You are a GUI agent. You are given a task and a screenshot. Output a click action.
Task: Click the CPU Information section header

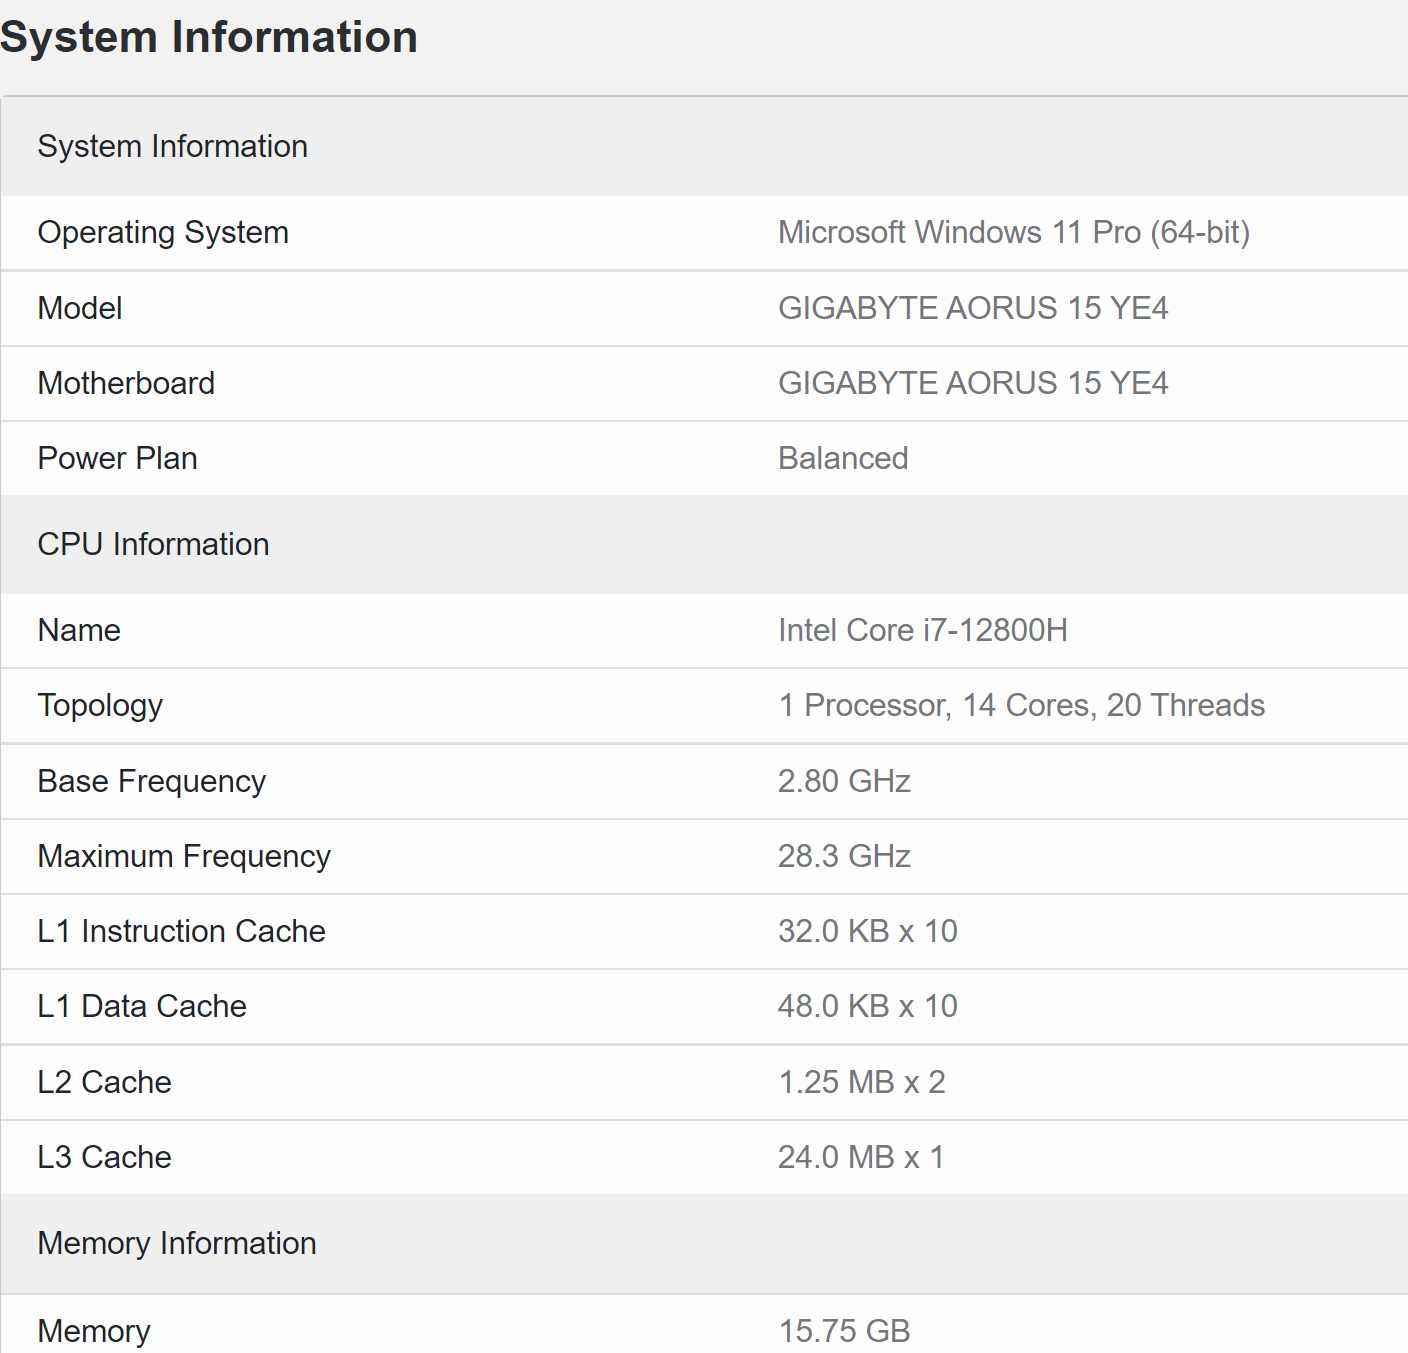tap(153, 545)
